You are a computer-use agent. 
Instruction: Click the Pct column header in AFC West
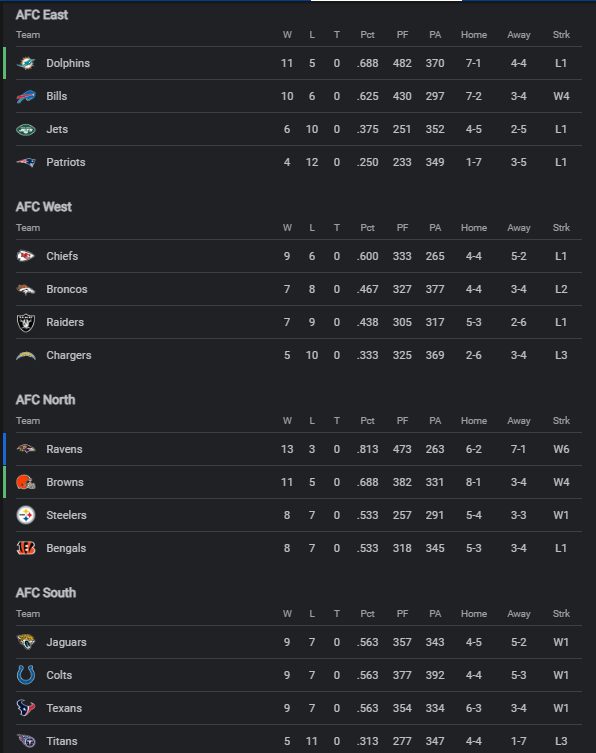tap(367, 228)
